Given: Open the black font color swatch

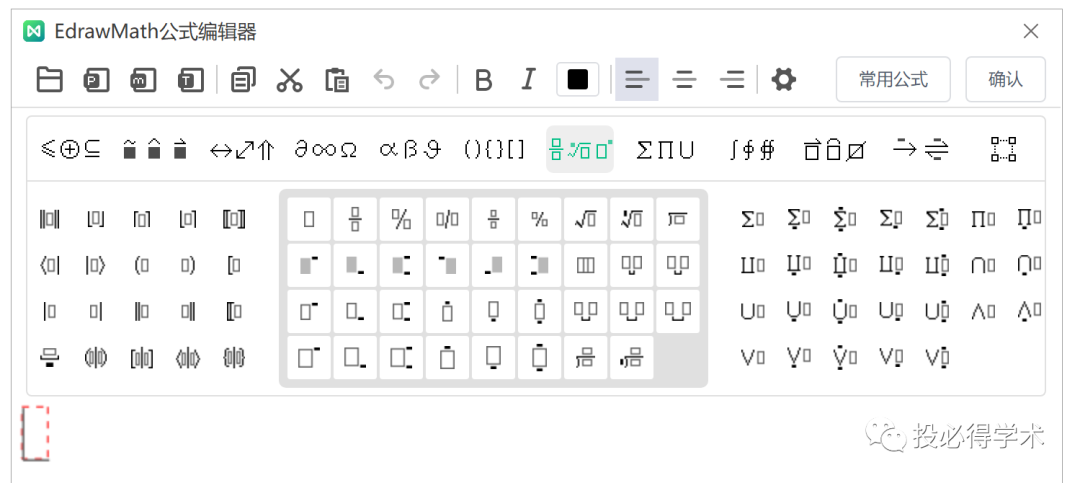Looking at the screenshot, I should (x=578, y=80).
